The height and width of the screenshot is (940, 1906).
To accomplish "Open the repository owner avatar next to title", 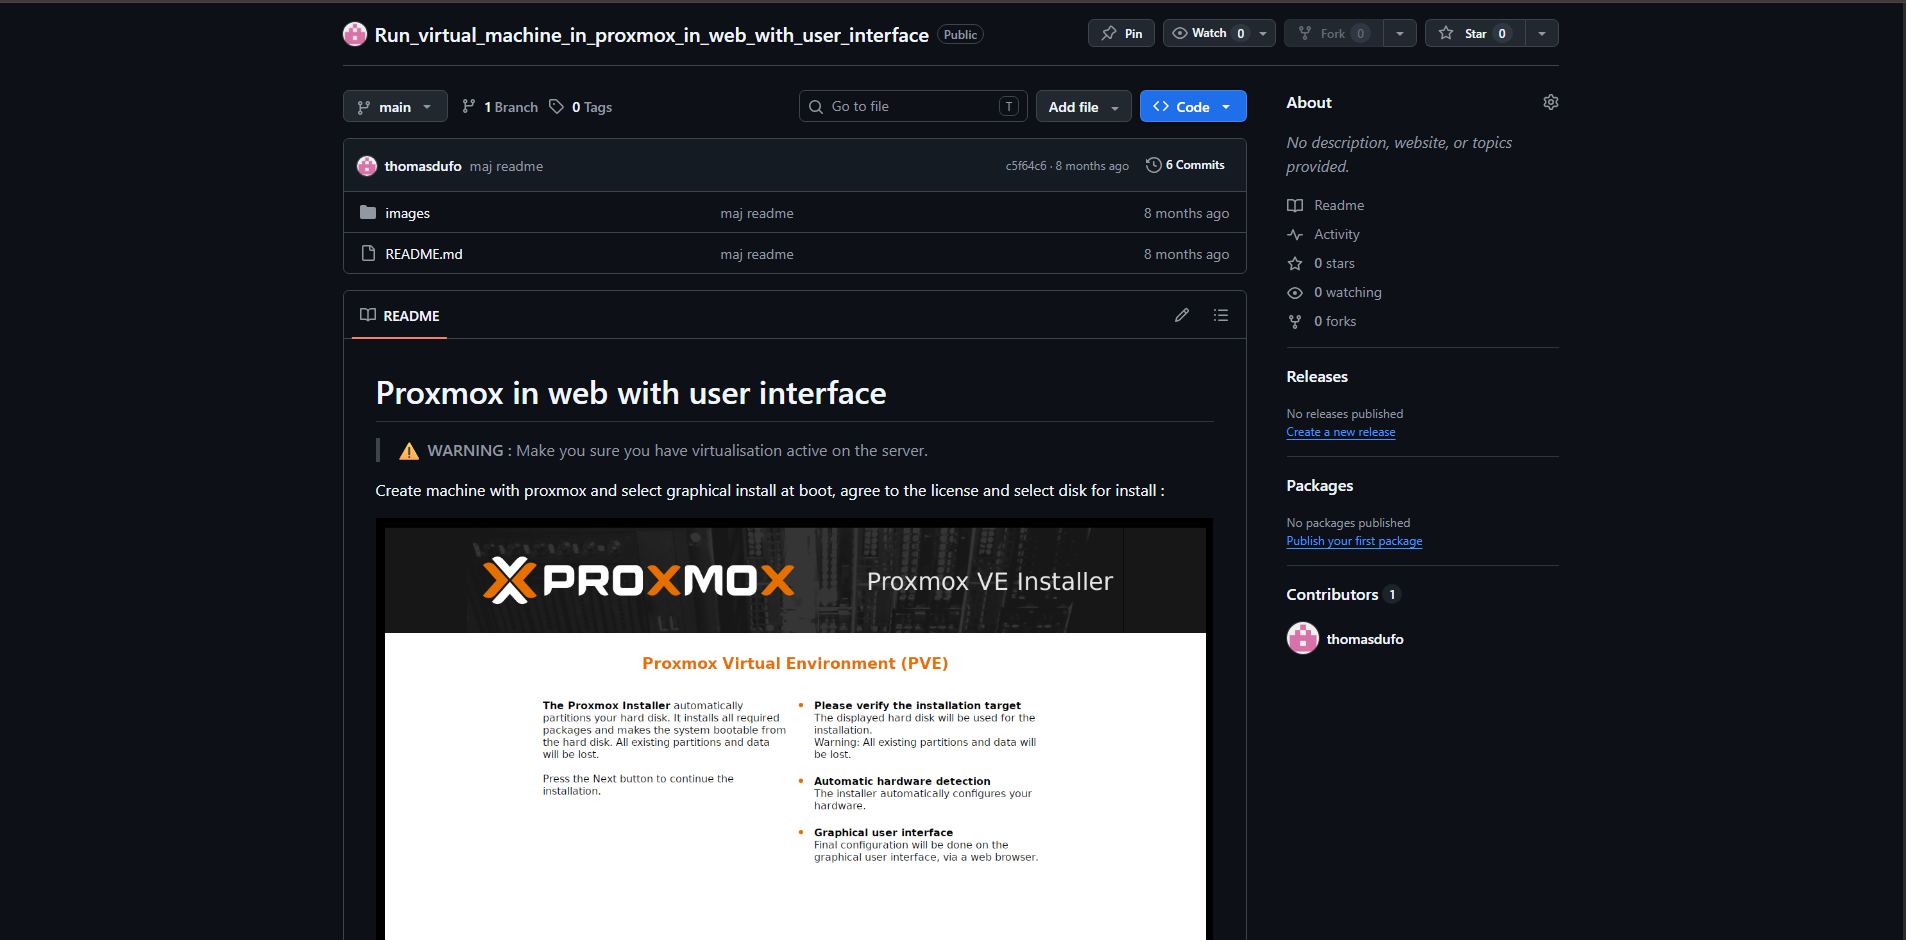I will pyautogui.click(x=355, y=34).
